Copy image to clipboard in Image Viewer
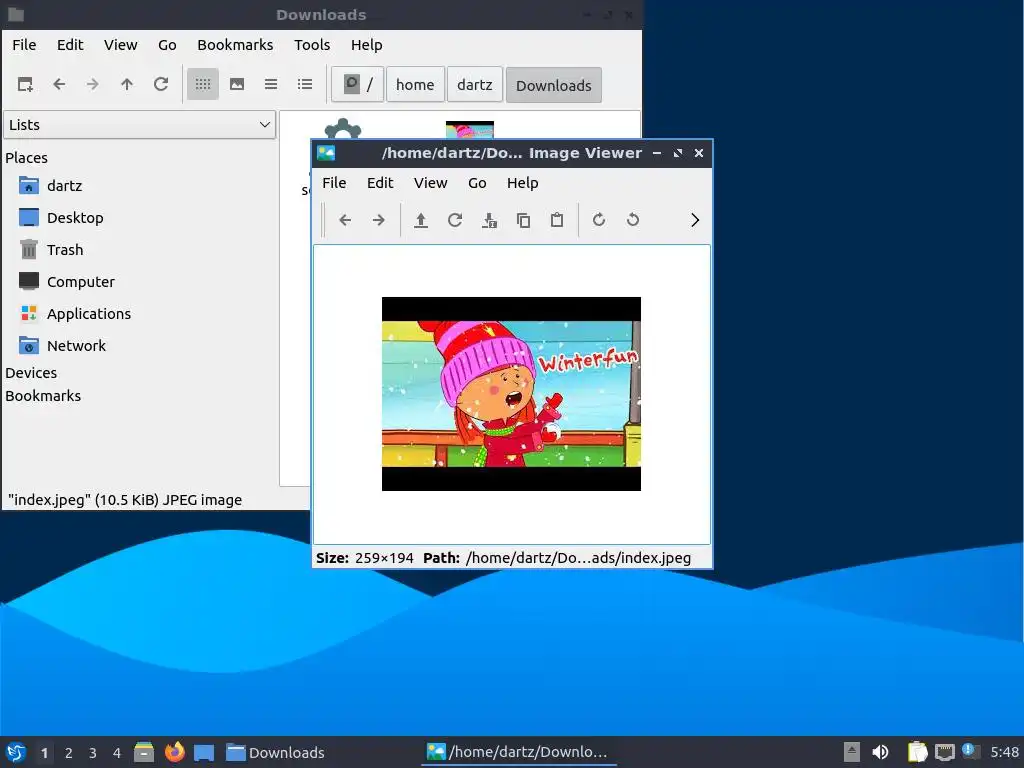 coord(523,220)
